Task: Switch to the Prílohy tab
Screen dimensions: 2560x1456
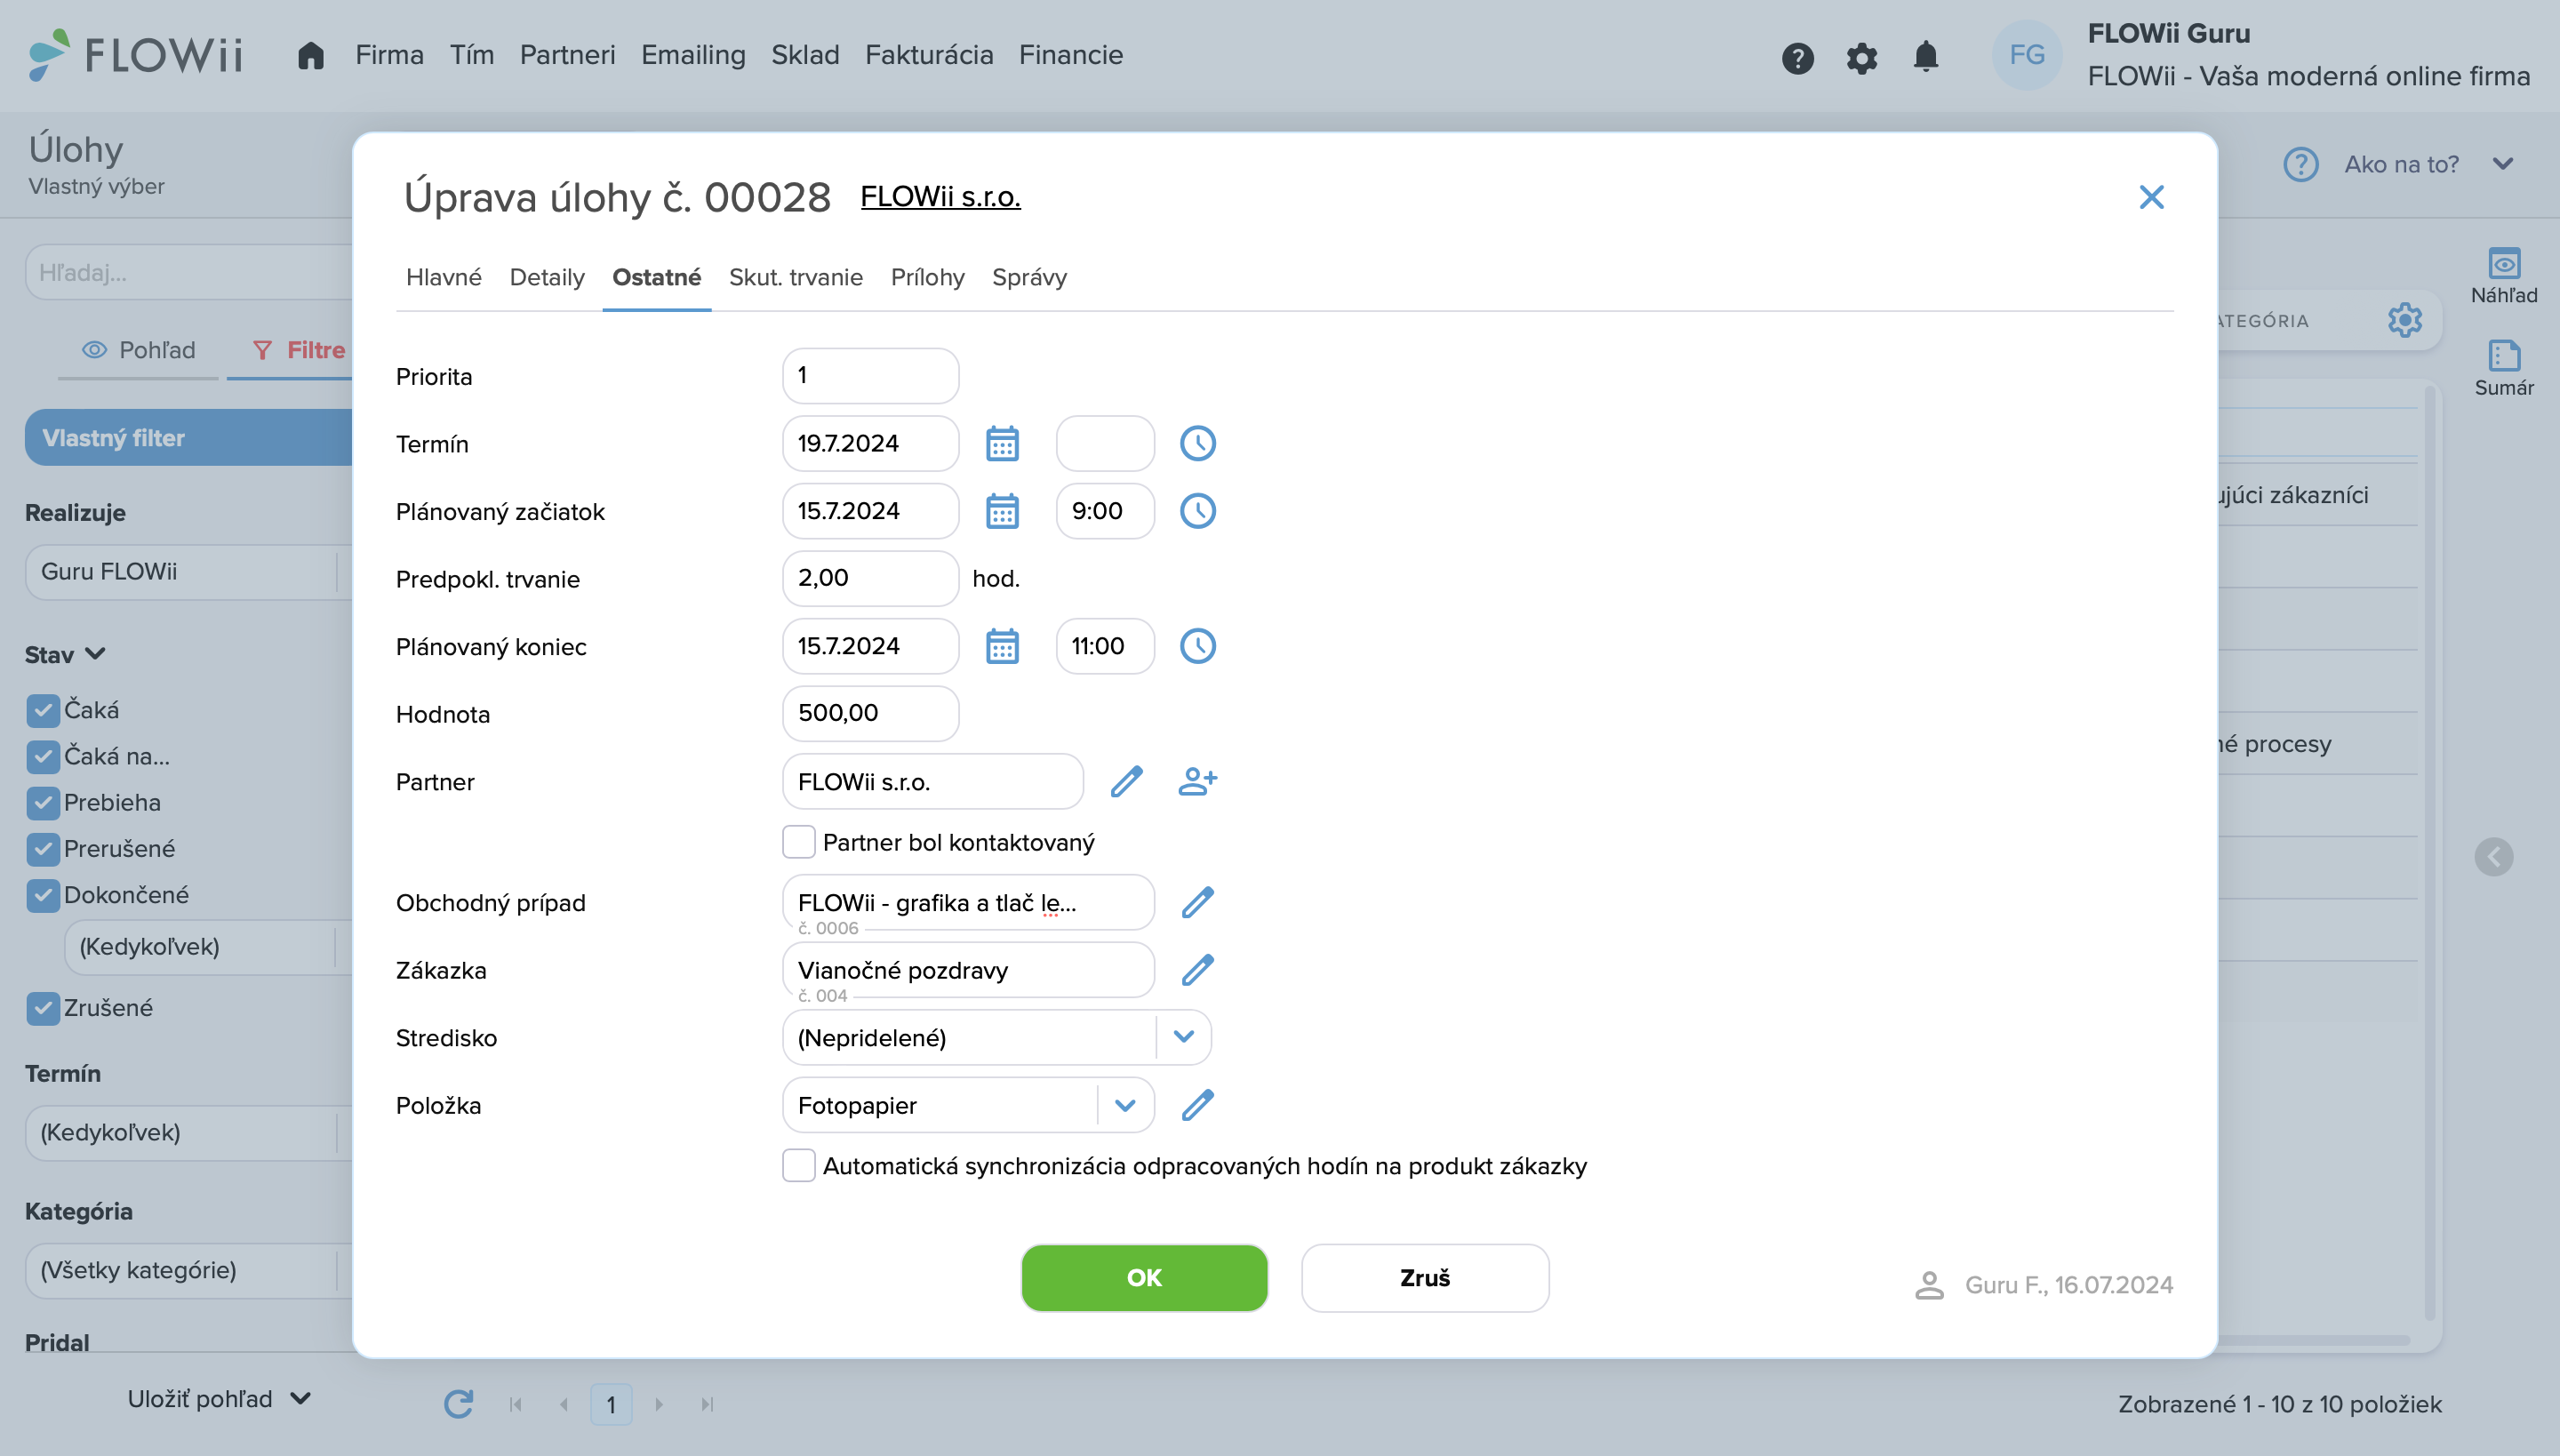Action: 927,277
